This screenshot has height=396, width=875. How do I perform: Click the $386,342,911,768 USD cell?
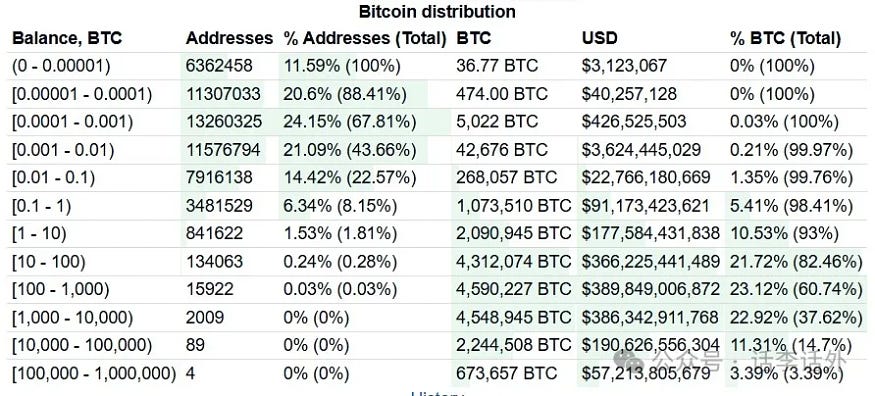coord(650,317)
